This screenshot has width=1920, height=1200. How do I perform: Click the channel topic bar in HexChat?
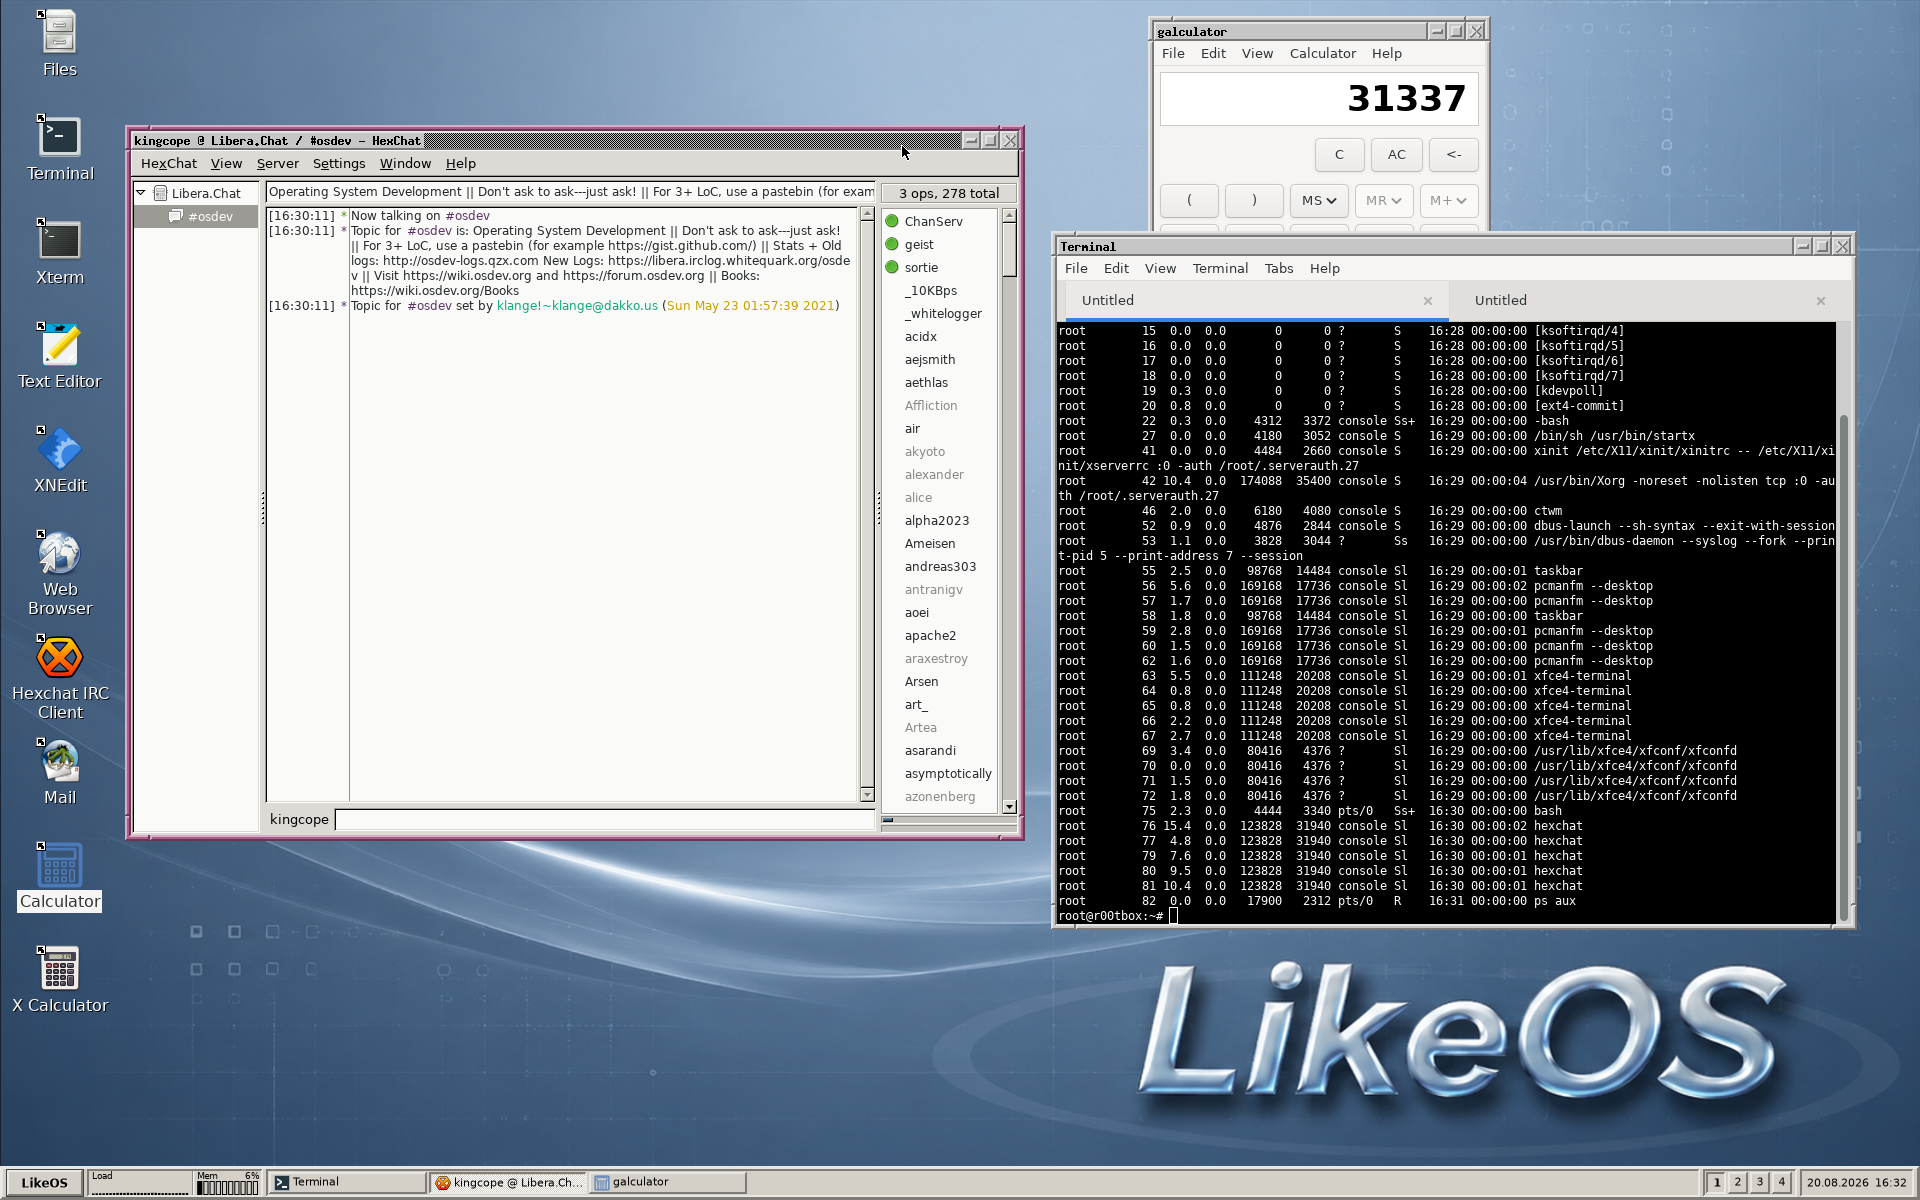pos(571,193)
